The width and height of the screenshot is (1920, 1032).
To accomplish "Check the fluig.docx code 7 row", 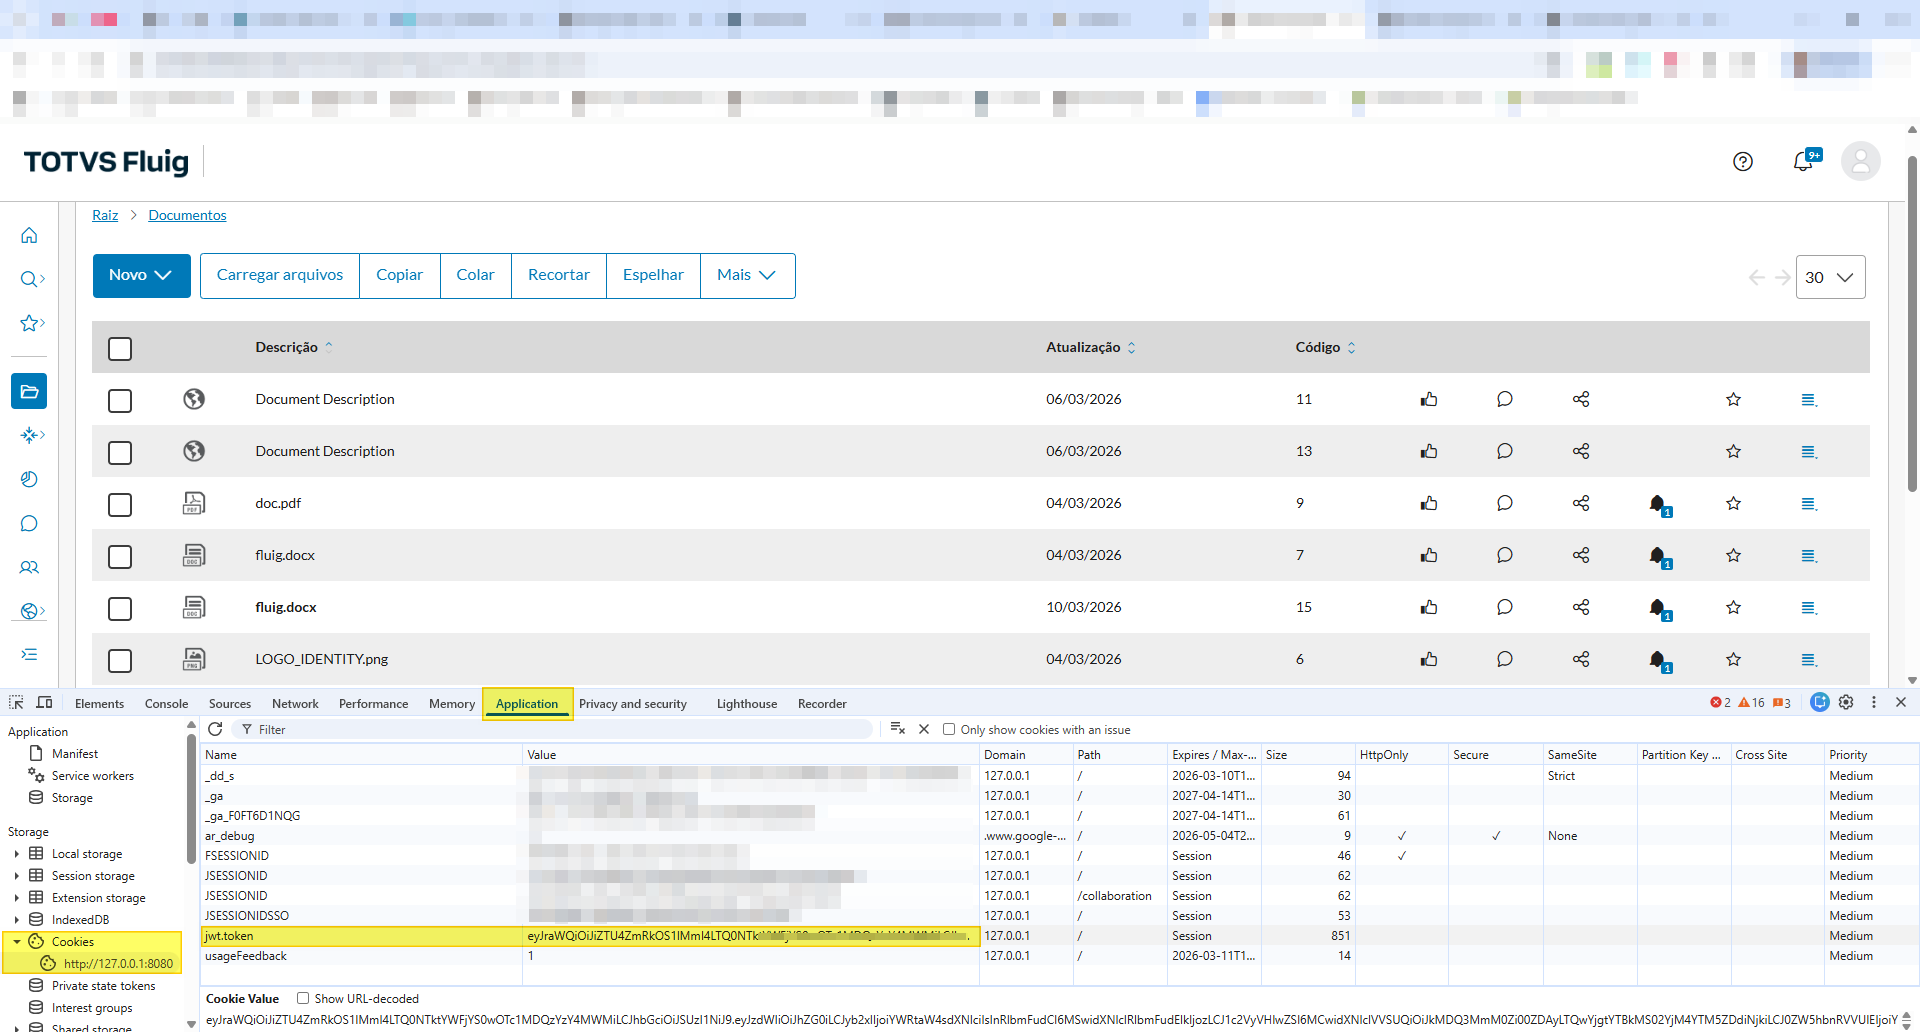I will click(x=120, y=556).
